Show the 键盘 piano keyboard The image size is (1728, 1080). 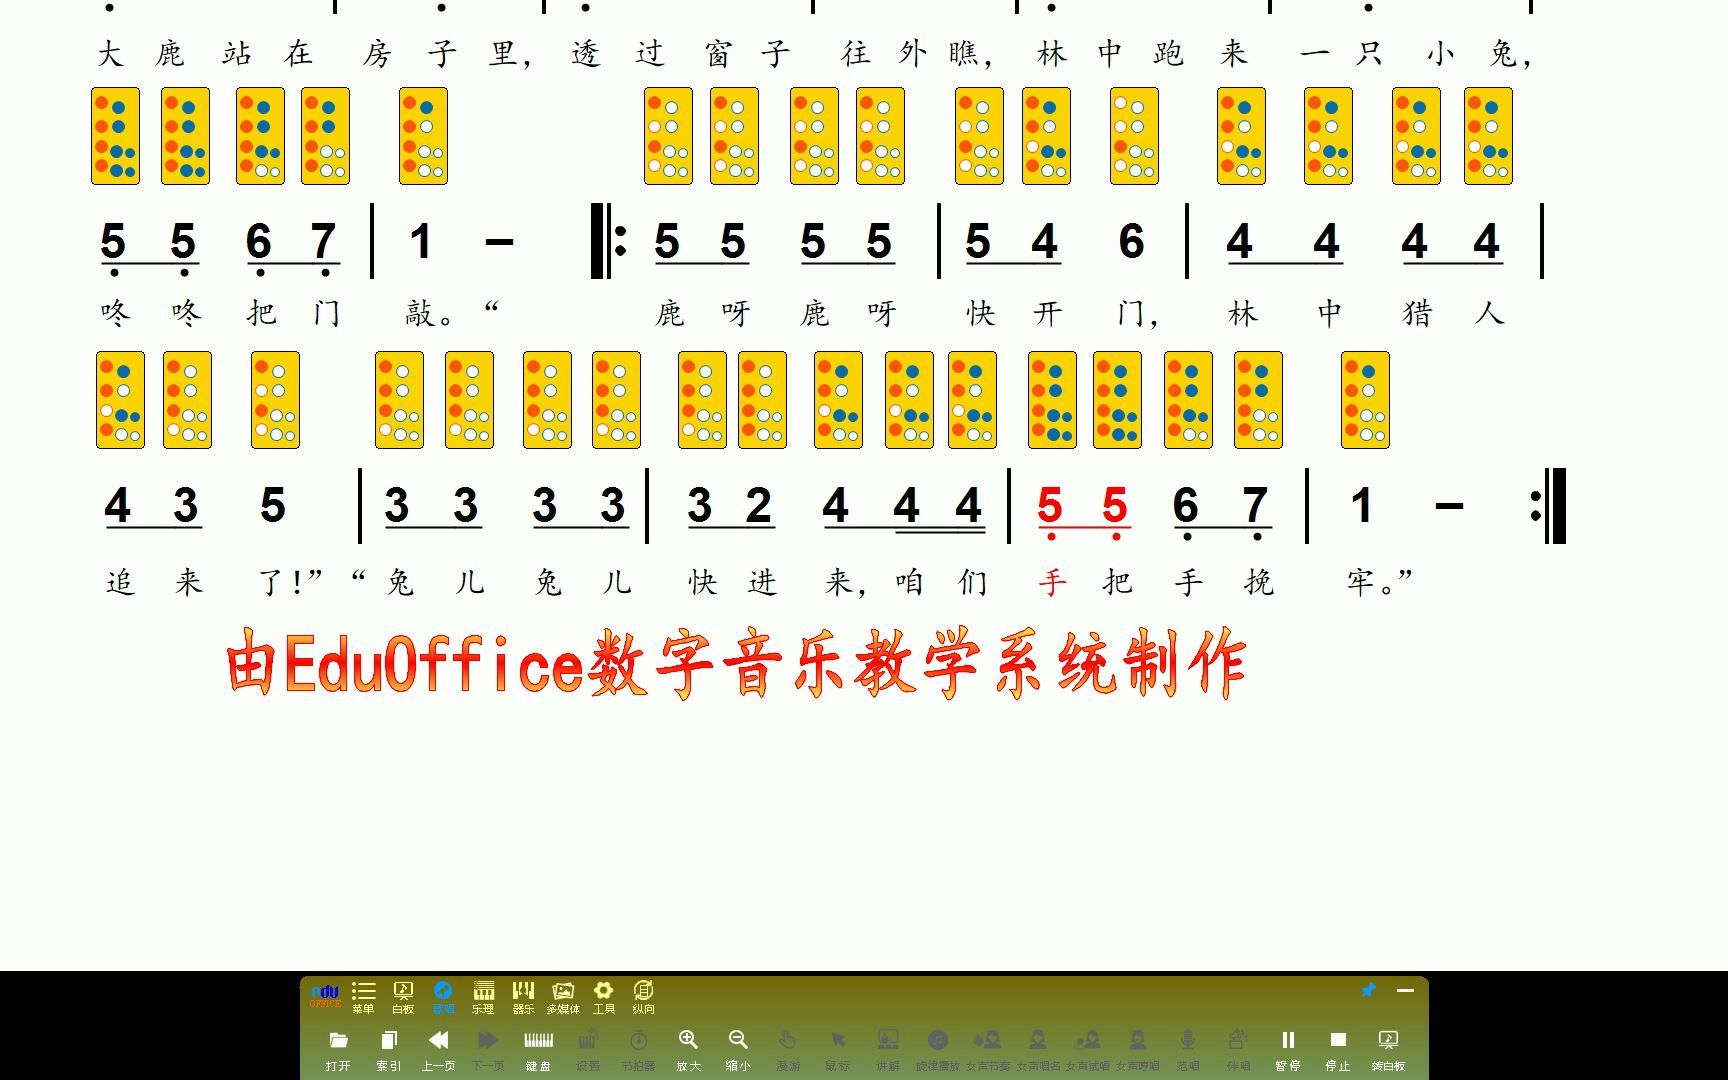(x=538, y=1050)
